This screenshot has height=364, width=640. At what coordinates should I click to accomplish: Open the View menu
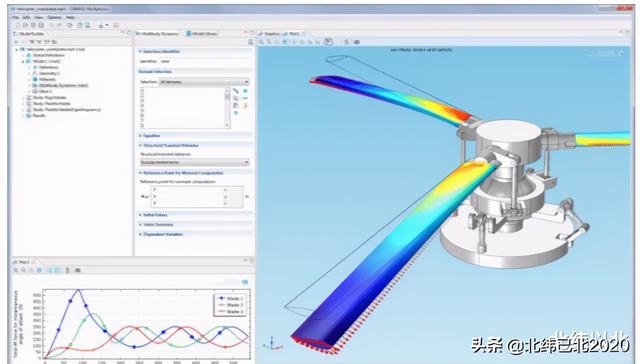point(38,18)
